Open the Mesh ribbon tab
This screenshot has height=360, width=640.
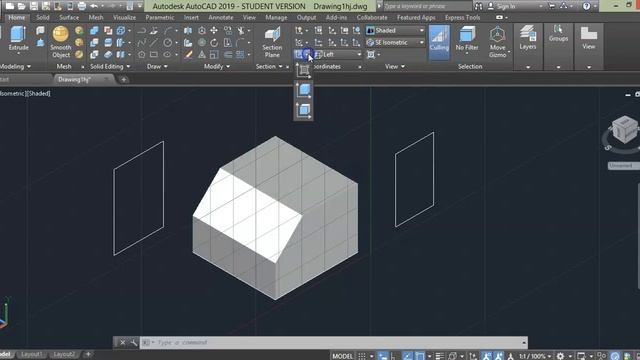click(x=96, y=18)
